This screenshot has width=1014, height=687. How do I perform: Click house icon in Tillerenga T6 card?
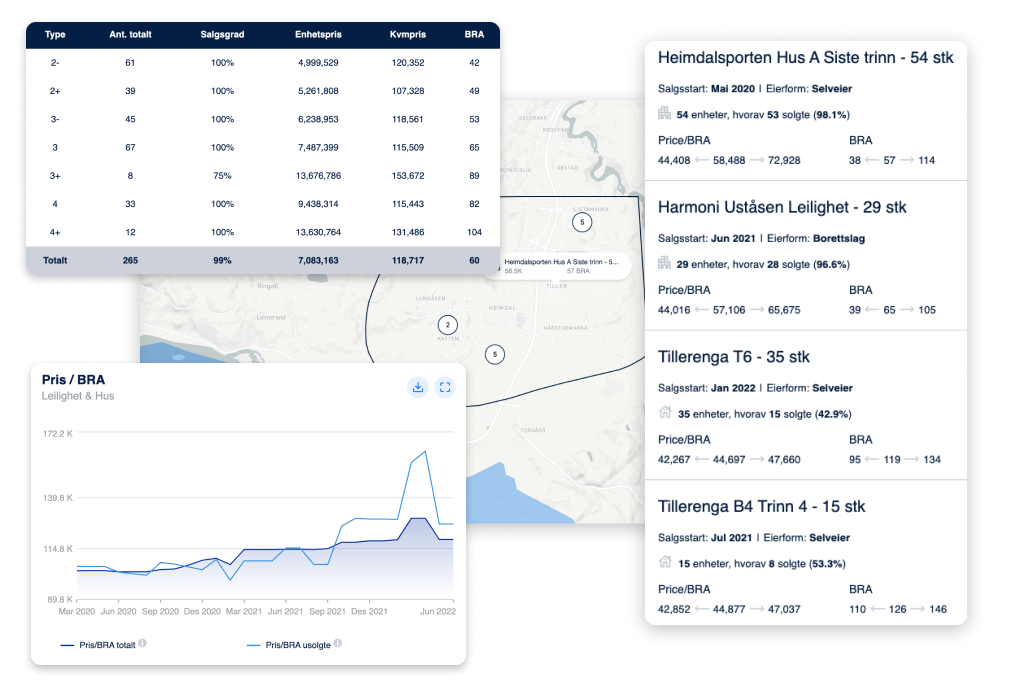(664, 413)
